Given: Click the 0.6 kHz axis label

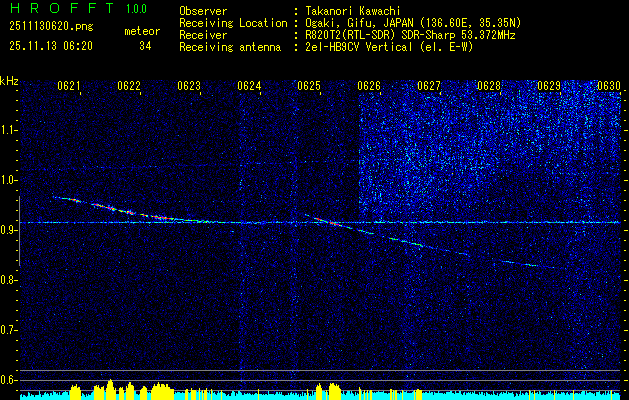Looking at the screenshot, I should click(x=8, y=380).
